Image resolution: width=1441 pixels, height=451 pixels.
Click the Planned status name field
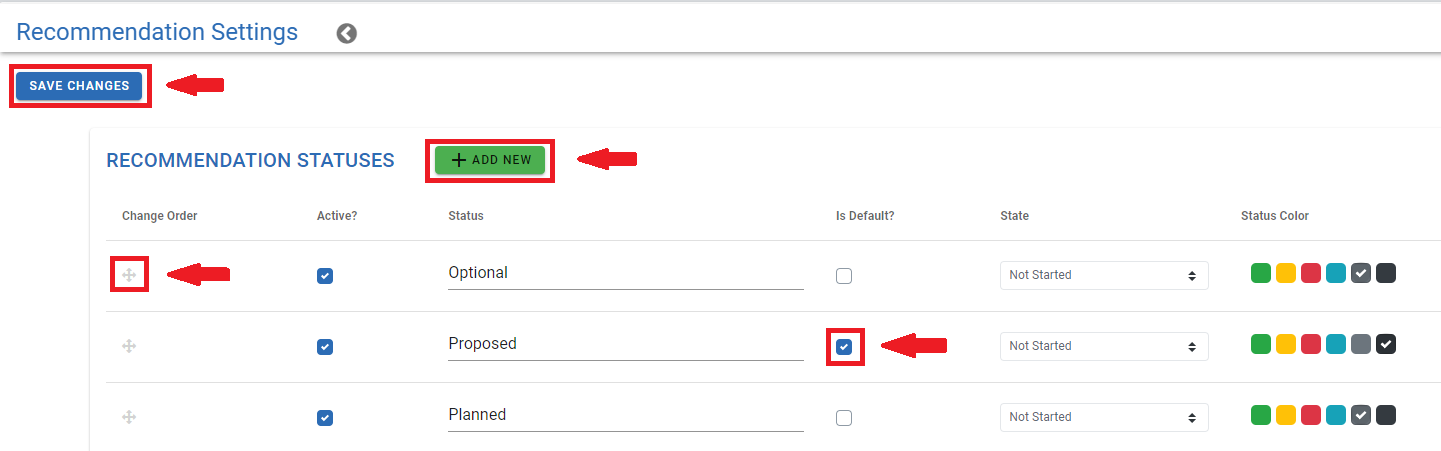coord(626,415)
